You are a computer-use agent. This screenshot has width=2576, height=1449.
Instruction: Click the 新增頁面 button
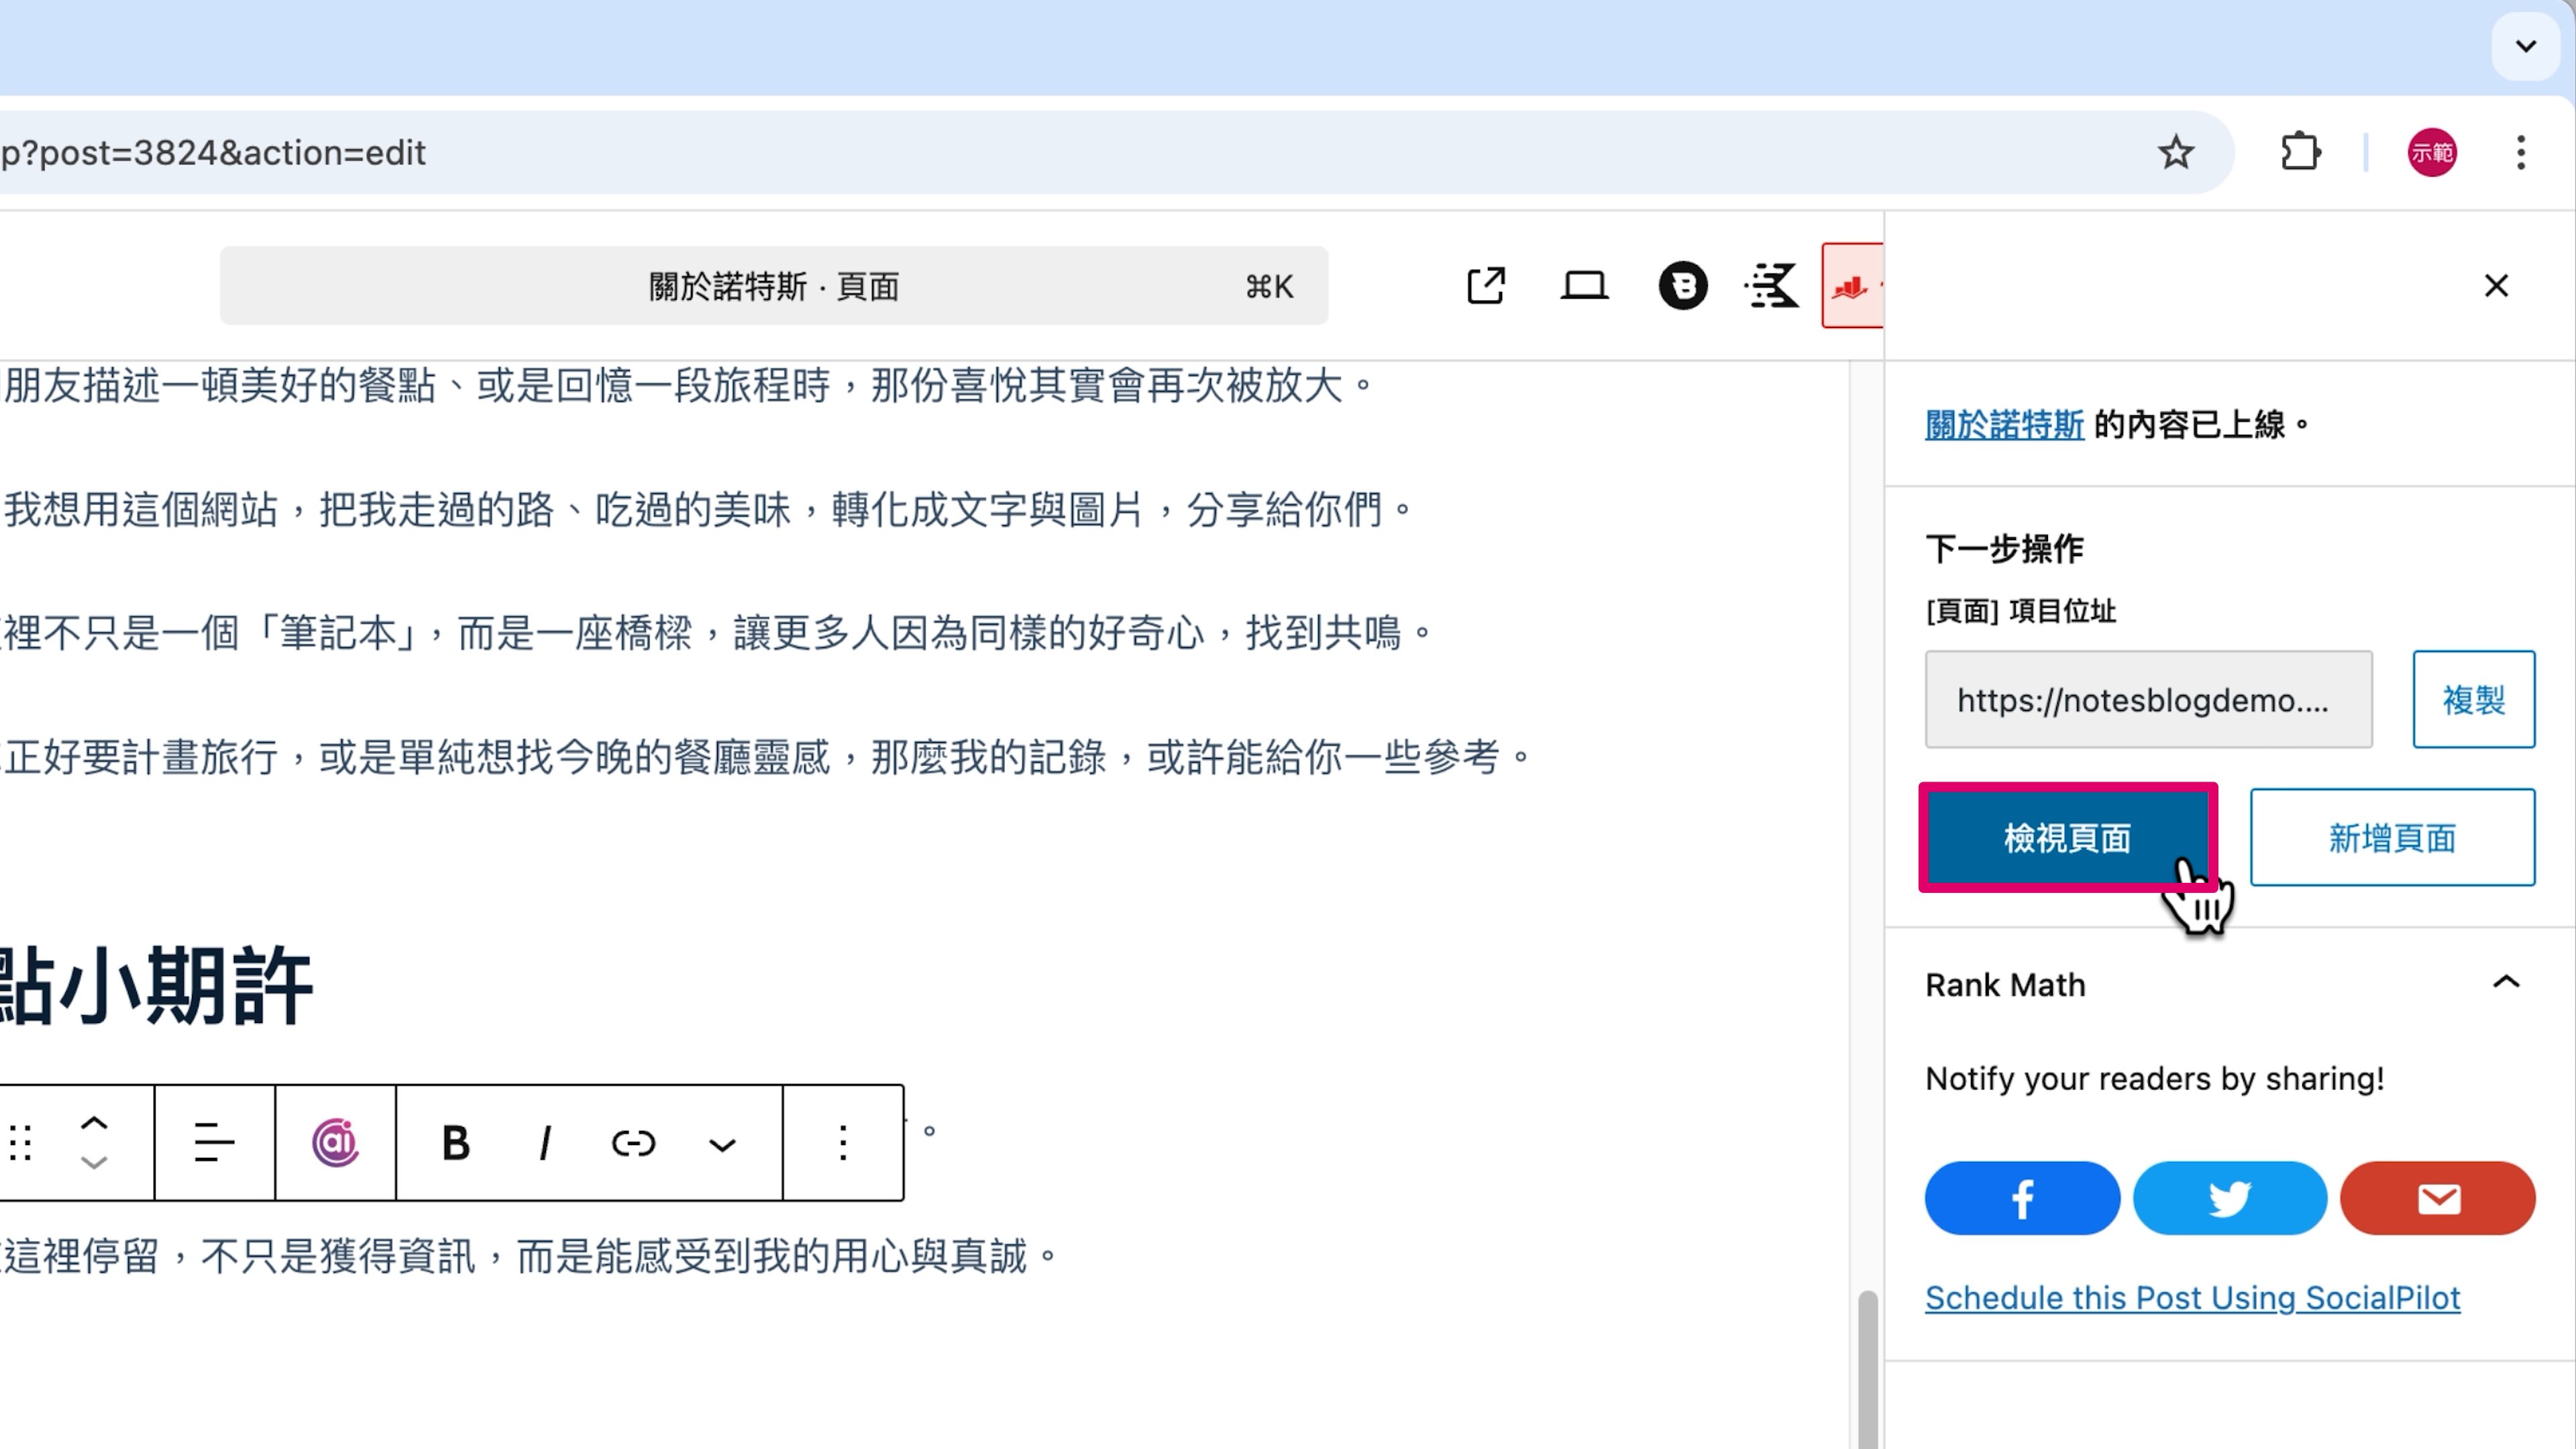coord(2392,838)
